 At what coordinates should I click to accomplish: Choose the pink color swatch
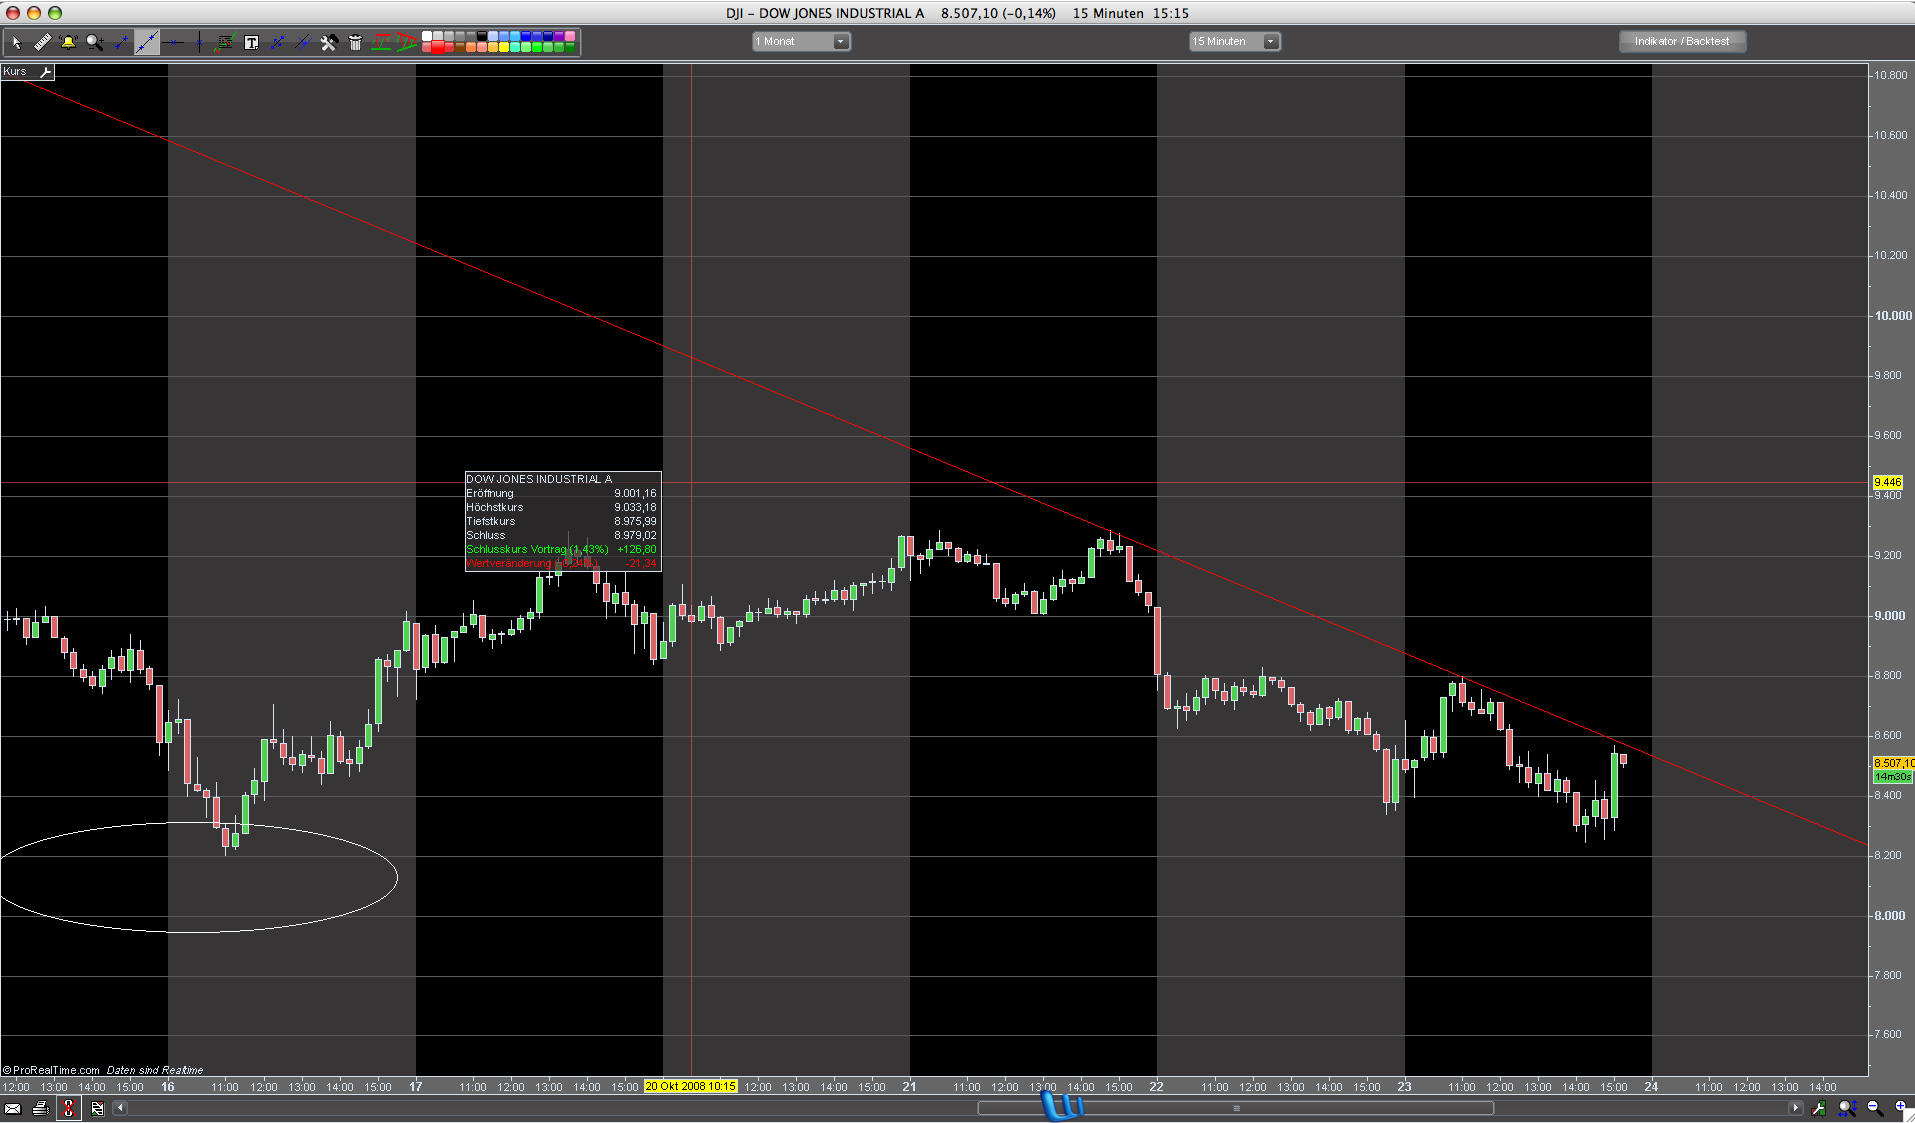pyautogui.click(x=570, y=36)
